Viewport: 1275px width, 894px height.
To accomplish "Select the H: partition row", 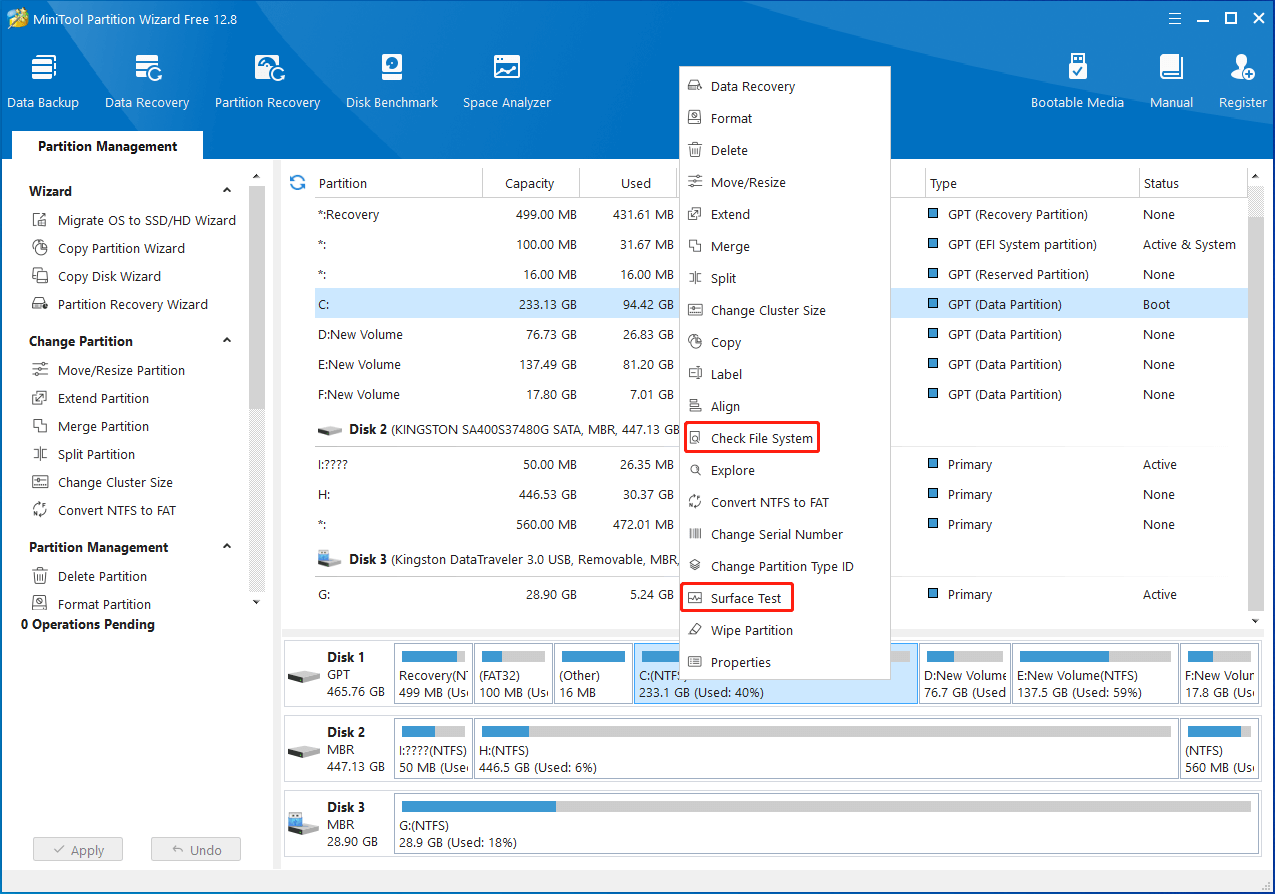I will click(781, 494).
